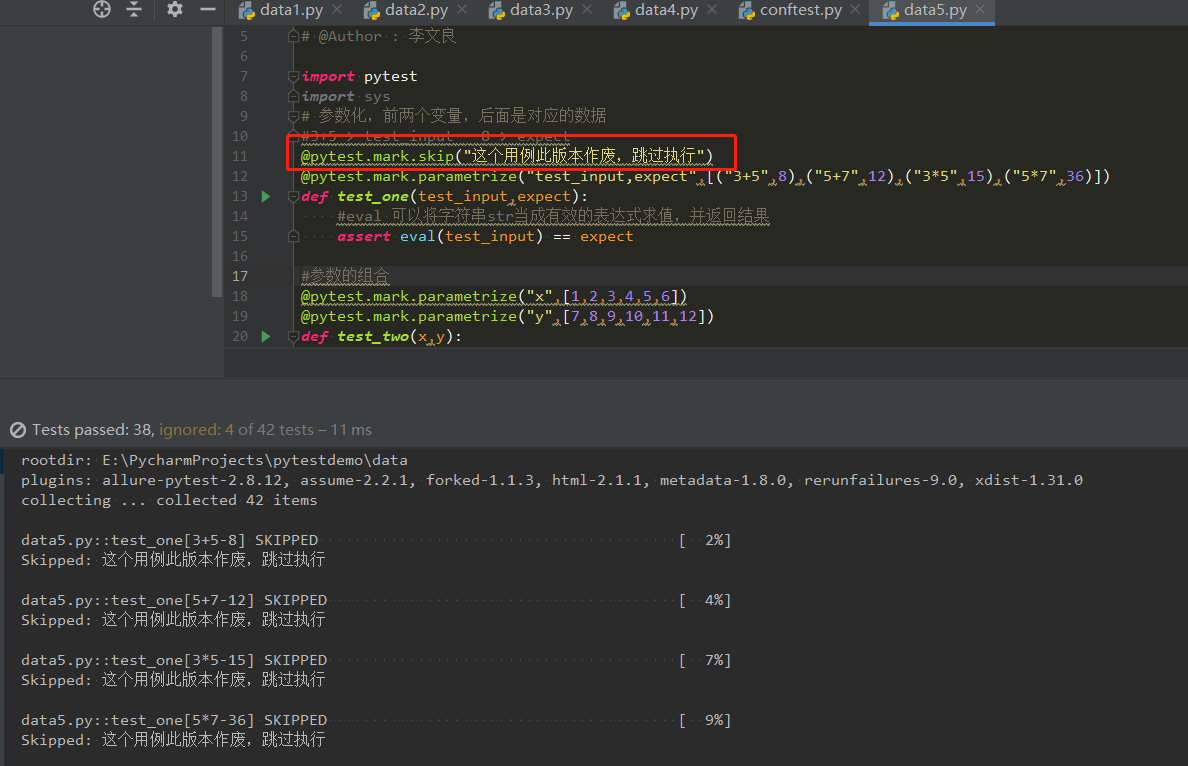This screenshot has height=766, width=1188.
Task: Click line number 11 in the gutter
Action: [x=240, y=155]
